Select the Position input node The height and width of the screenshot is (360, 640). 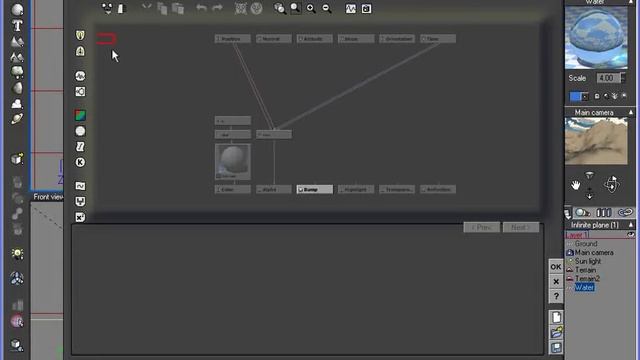coord(233,39)
